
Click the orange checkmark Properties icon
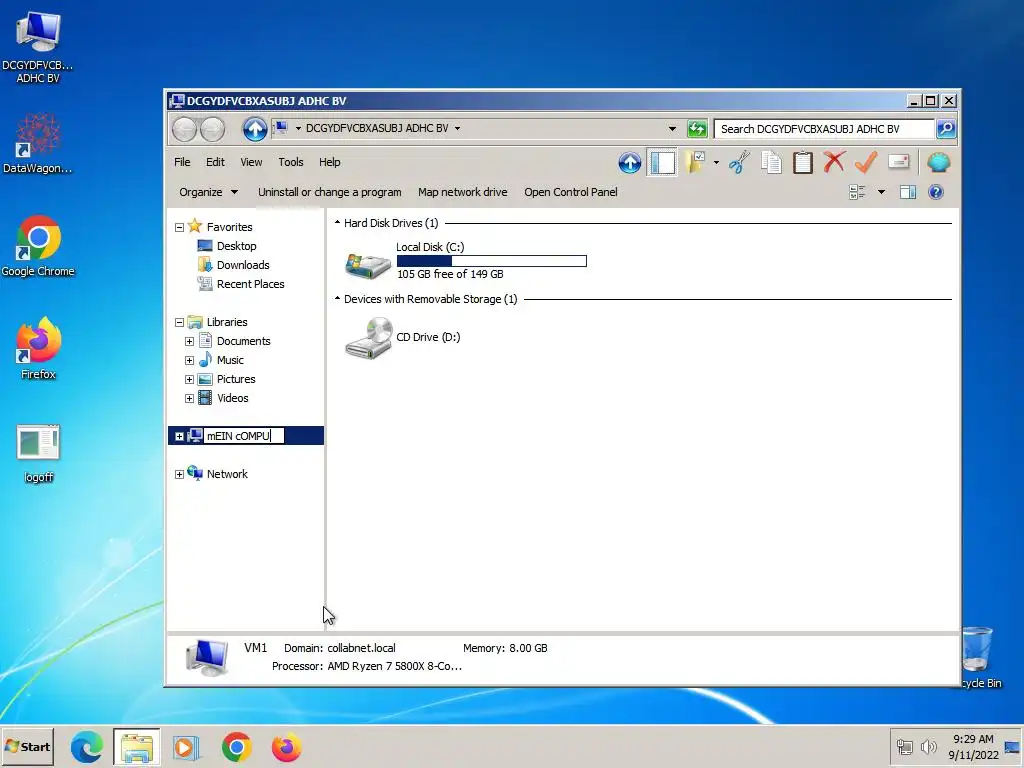(x=866, y=162)
